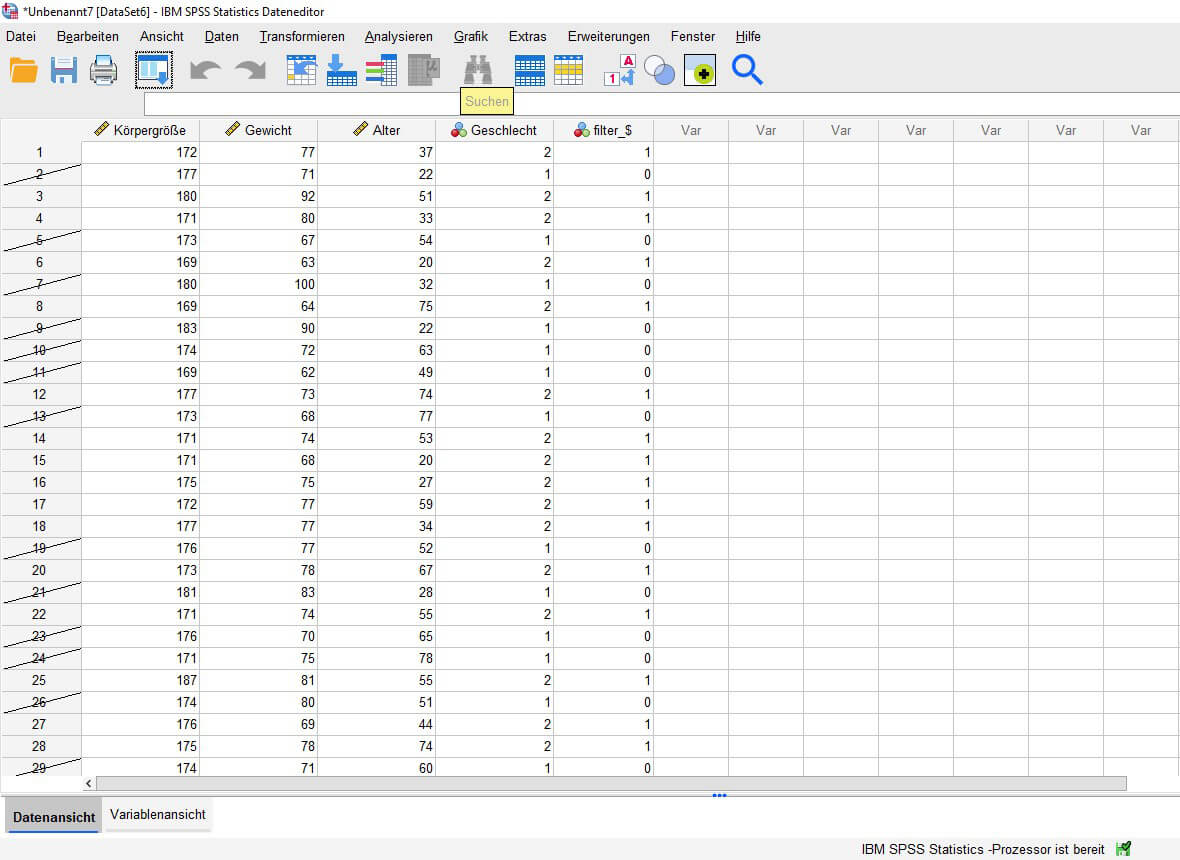The height and width of the screenshot is (860, 1180).
Task: Click the Show All Variables icon
Action: tap(699, 70)
